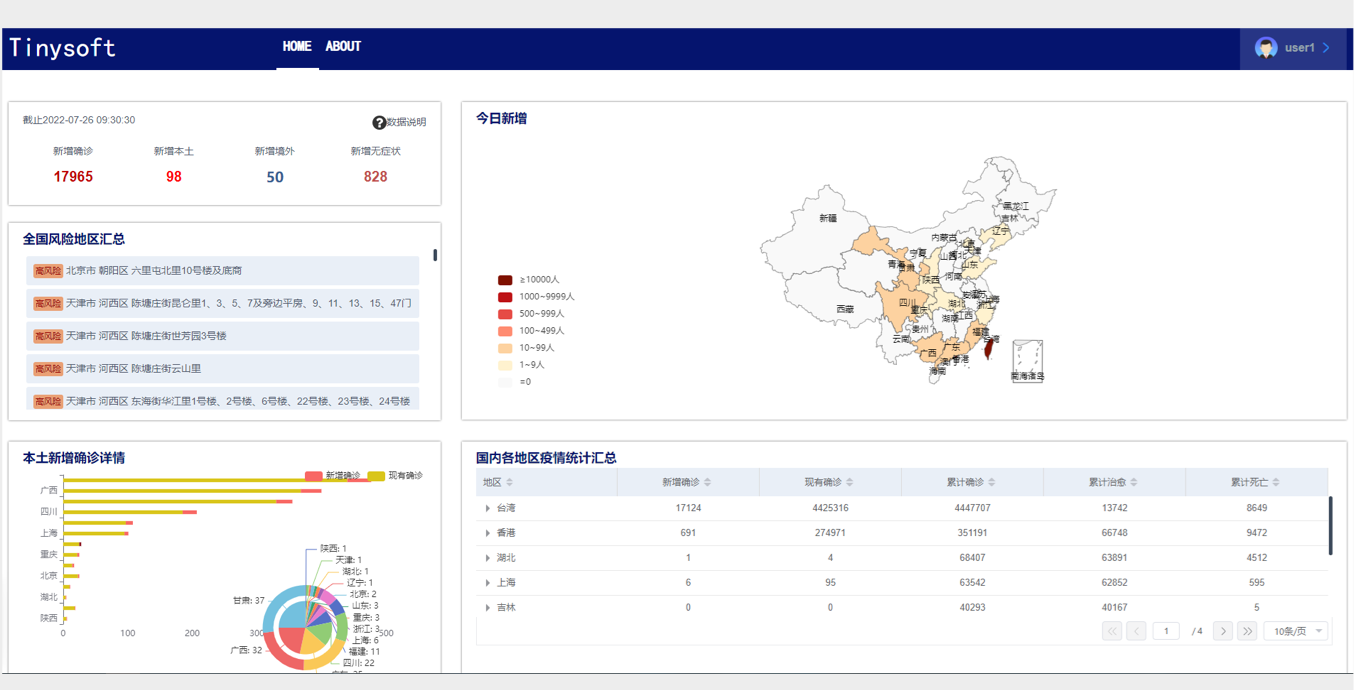Open the HOME navigation tab
This screenshot has width=1354, height=690.
click(x=297, y=47)
